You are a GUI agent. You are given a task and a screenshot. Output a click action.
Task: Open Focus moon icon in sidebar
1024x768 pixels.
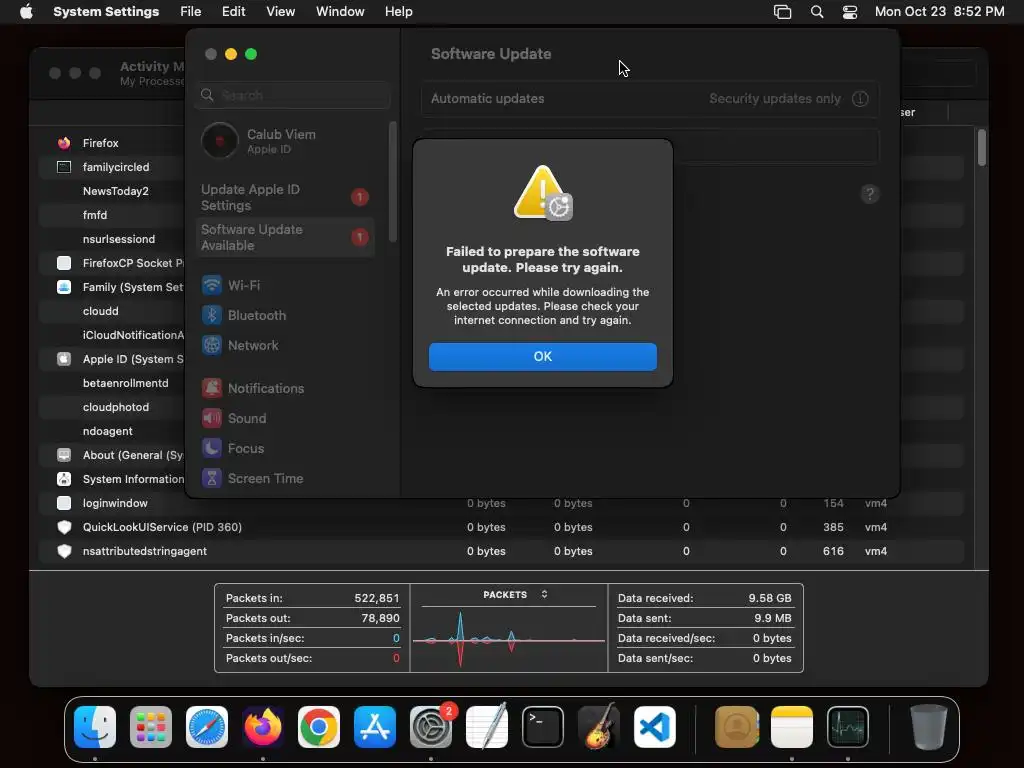(x=212, y=449)
